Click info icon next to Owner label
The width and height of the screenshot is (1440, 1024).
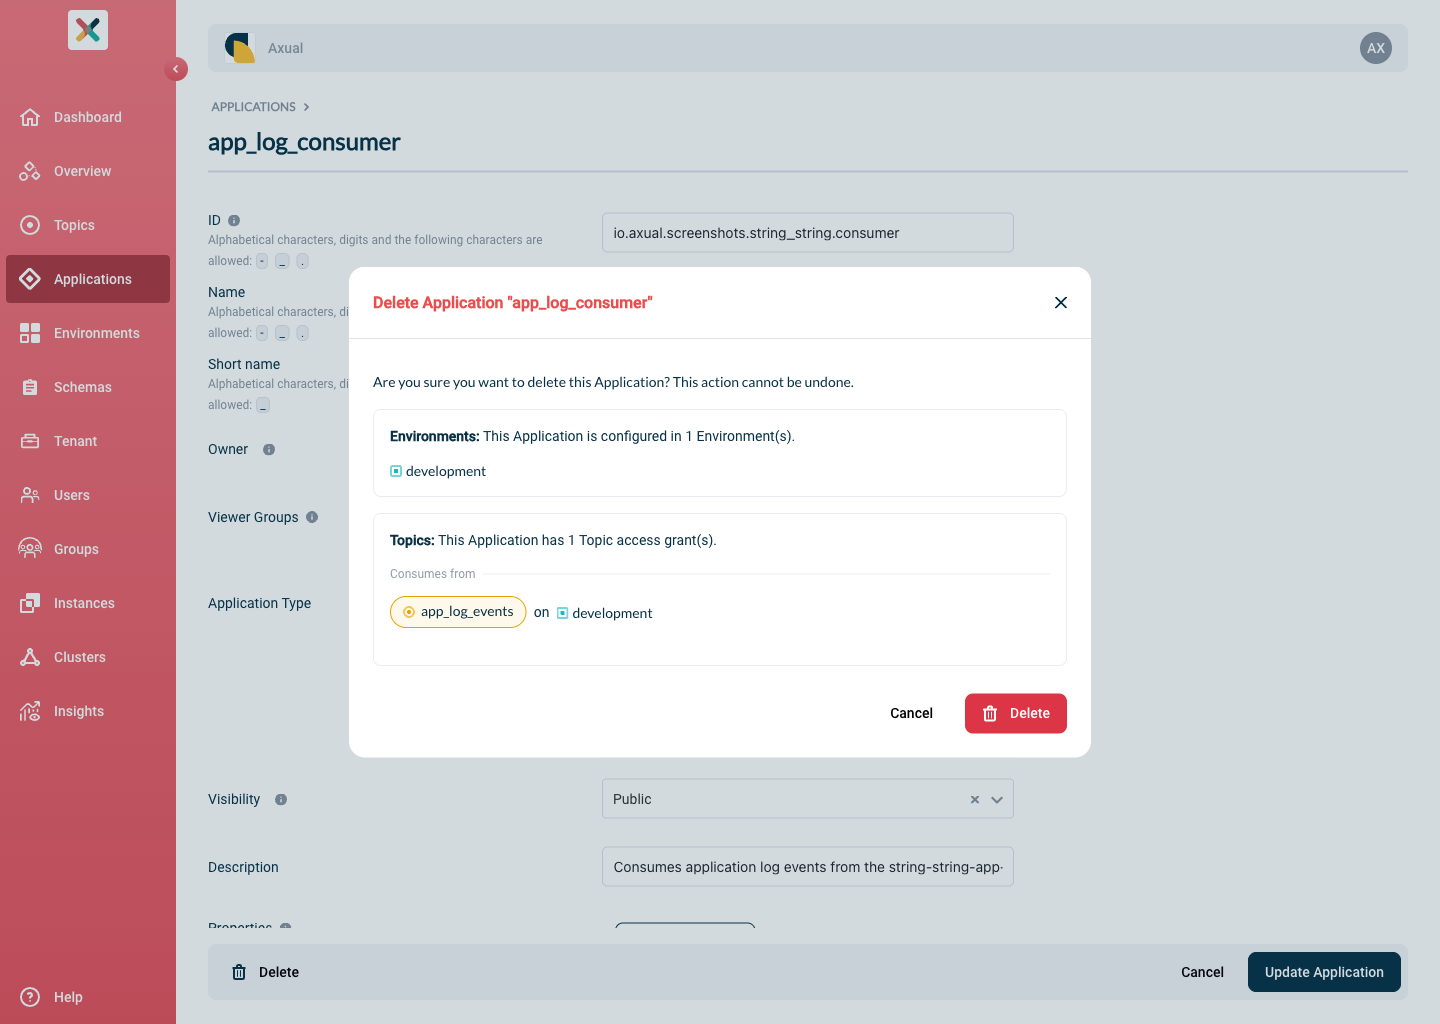(x=269, y=449)
